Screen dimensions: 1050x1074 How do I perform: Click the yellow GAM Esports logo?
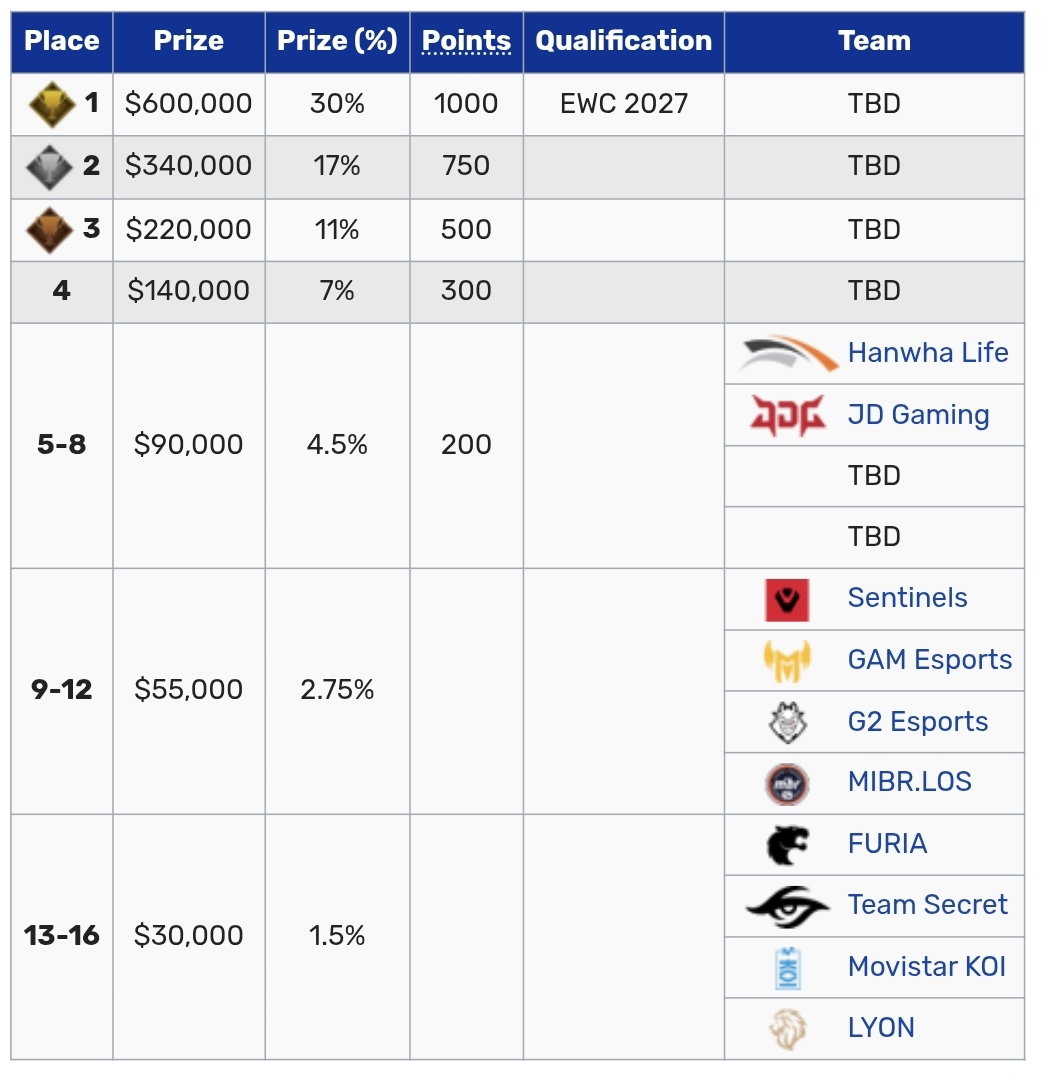(787, 661)
